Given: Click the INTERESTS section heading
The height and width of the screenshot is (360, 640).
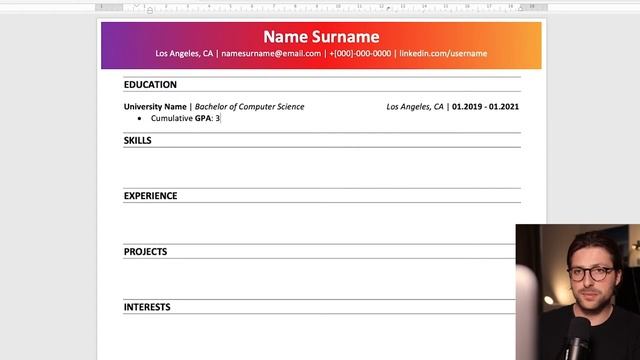Looking at the screenshot, I should [x=147, y=307].
